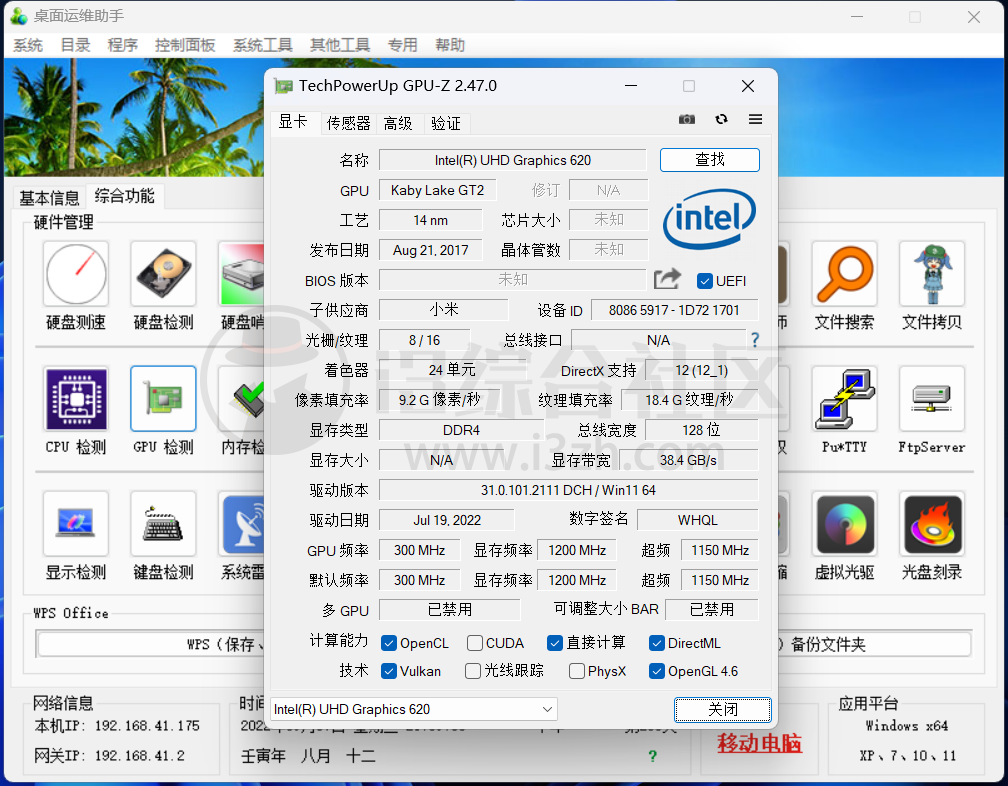Viewport: 1008px width, 786px height.
Task: Toggle the OpenGL 4.6 checkbox
Action: tap(656, 671)
